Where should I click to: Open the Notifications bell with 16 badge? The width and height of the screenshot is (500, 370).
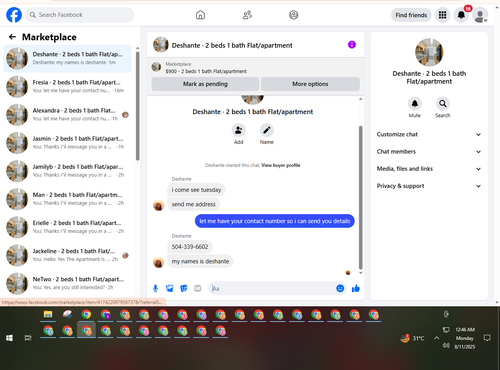461,15
